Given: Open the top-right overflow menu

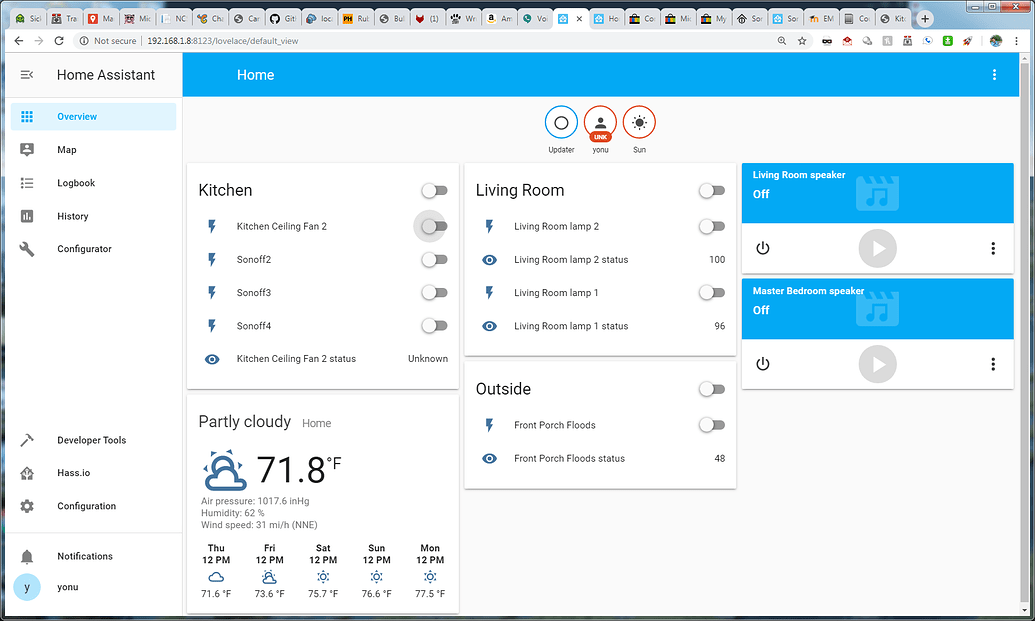Looking at the screenshot, I should (994, 74).
